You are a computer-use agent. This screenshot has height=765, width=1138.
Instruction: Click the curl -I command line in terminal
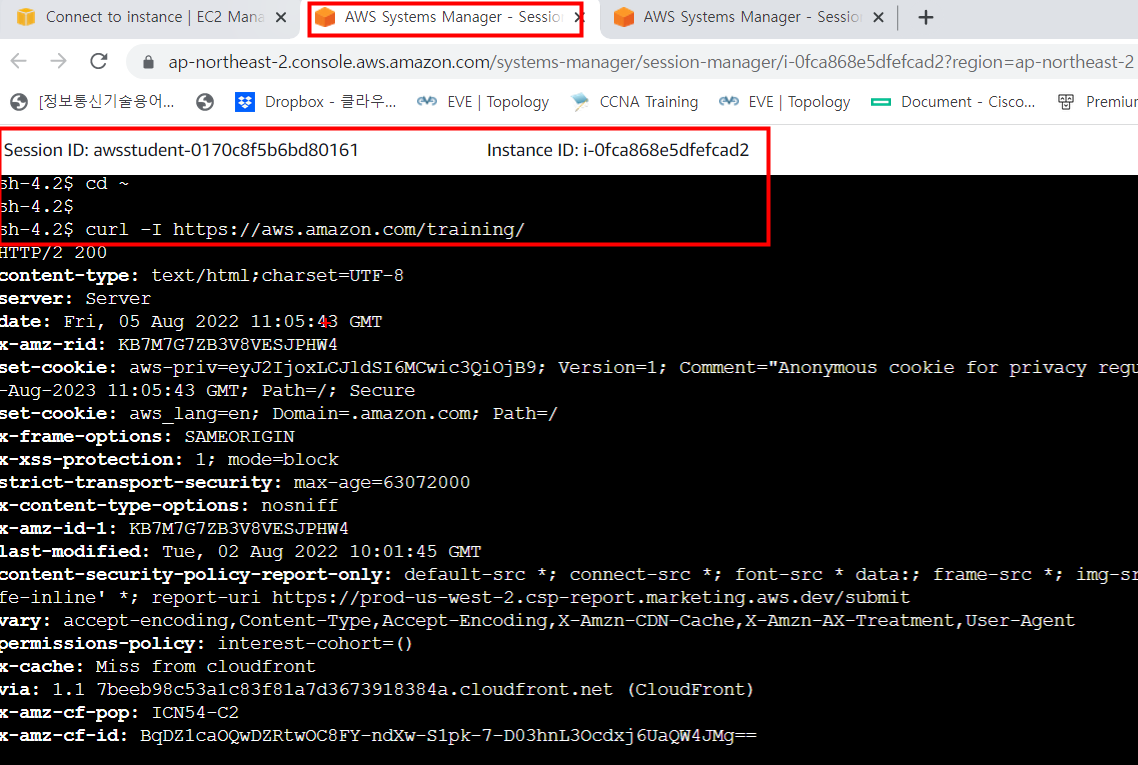[x=262, y=229]
